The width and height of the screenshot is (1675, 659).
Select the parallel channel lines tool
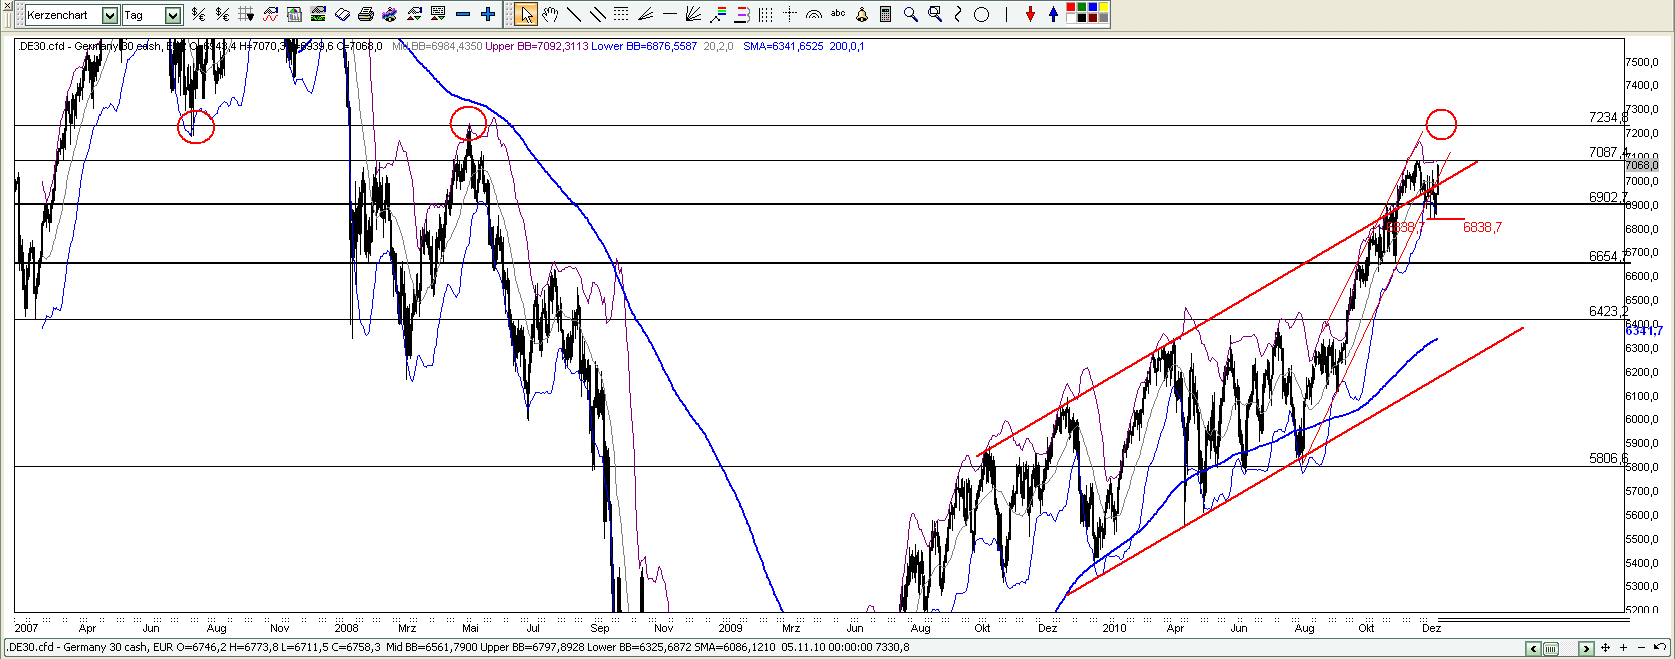pos(598,14)
